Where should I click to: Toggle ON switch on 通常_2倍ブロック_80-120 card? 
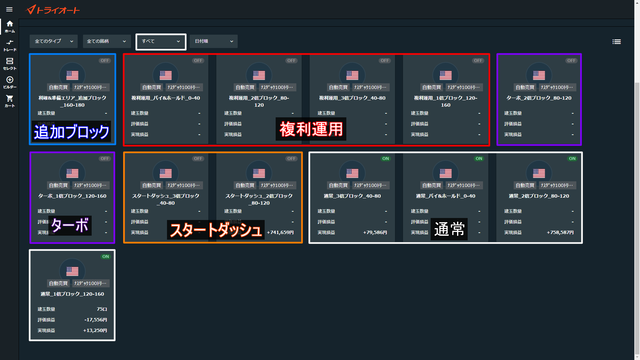(572, 158)
